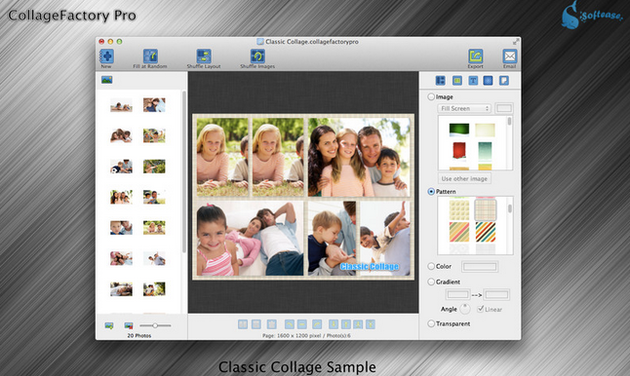Select the Color background radio button
630x376 pixels.
point(431,266)
